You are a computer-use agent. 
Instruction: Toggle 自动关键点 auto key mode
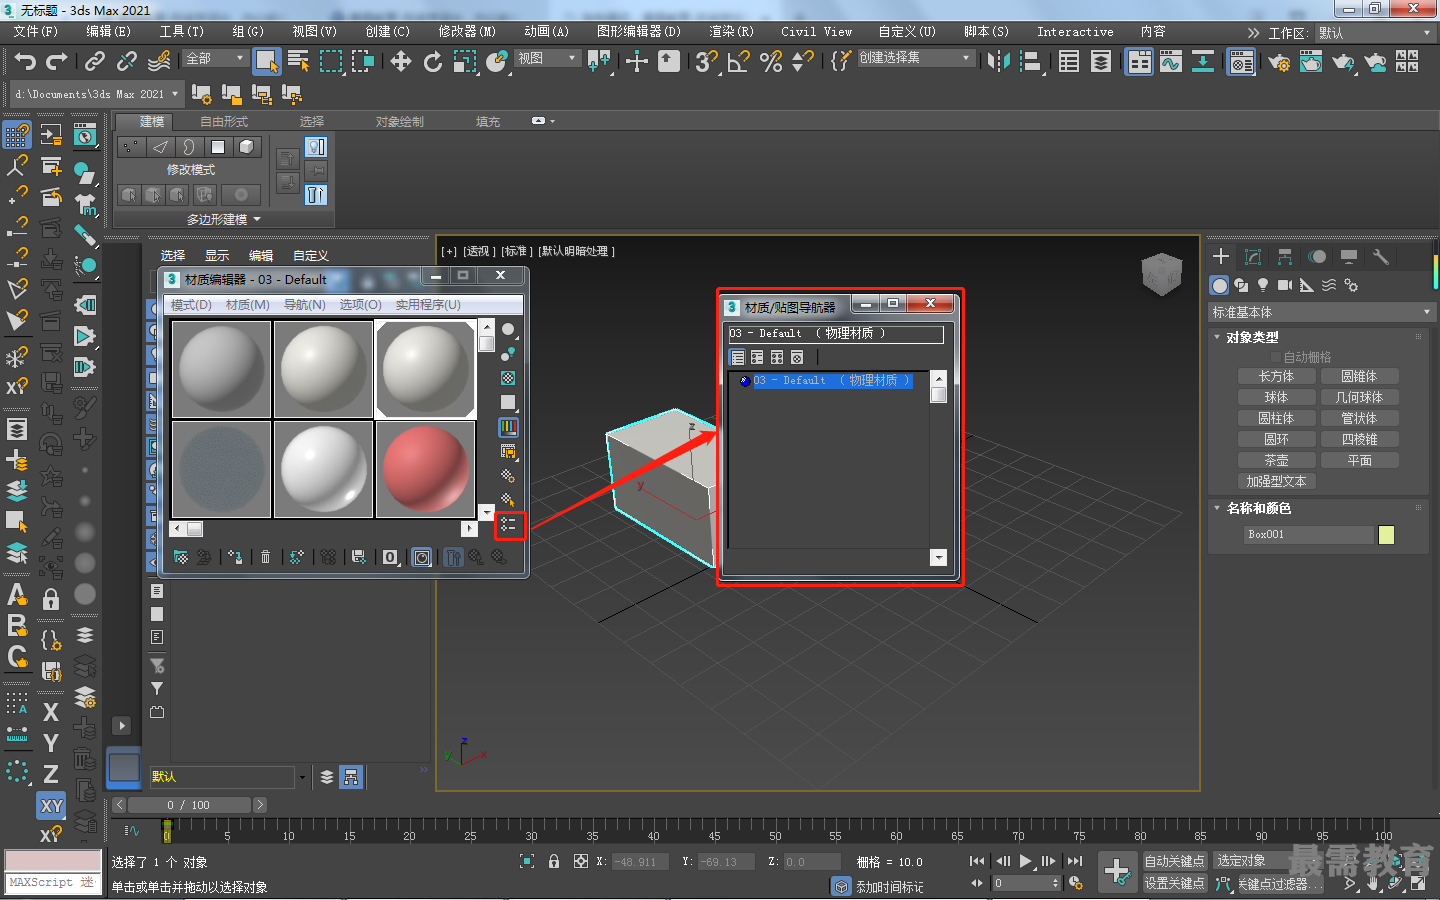click(1175, 861)
